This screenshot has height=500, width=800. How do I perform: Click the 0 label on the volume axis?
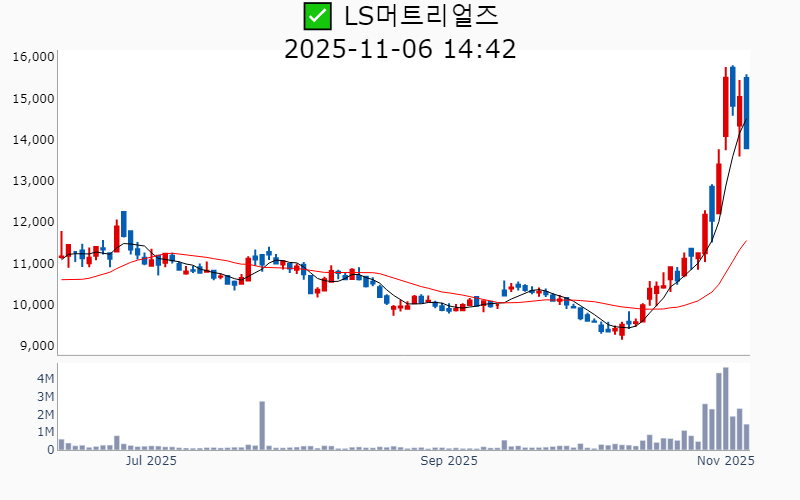[x=50, y=450]
